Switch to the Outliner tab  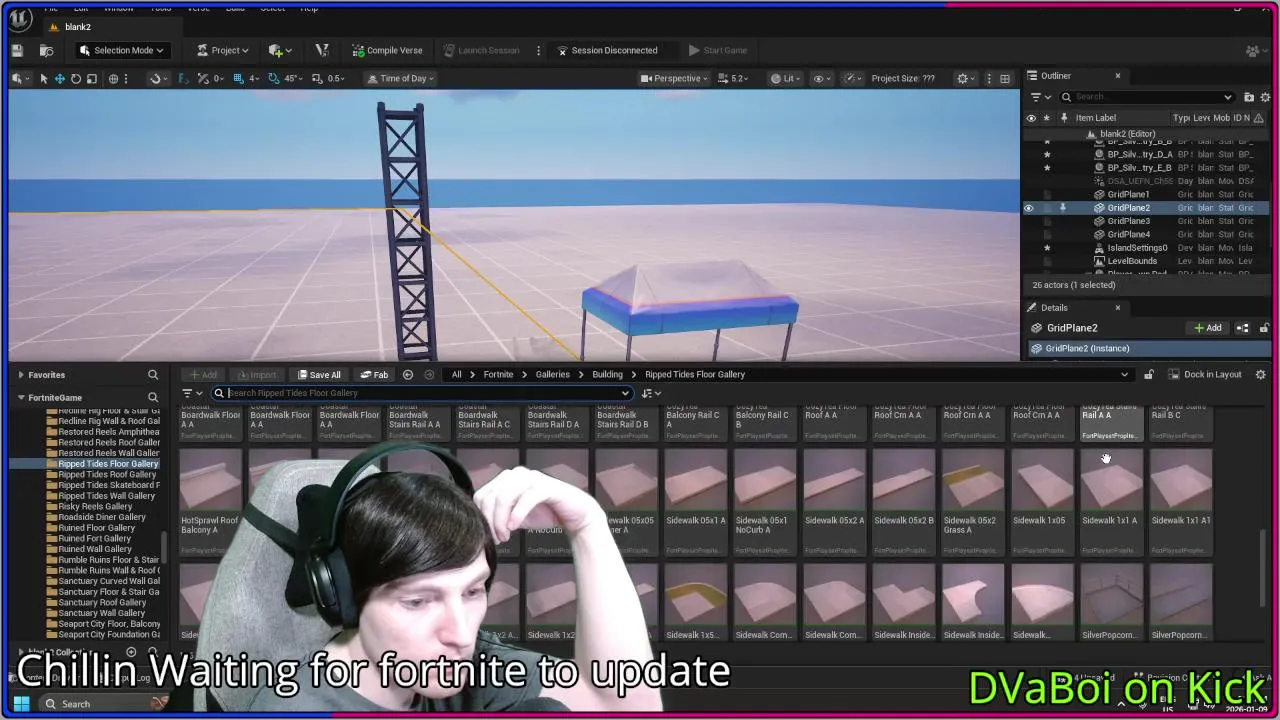[1055, 76]
